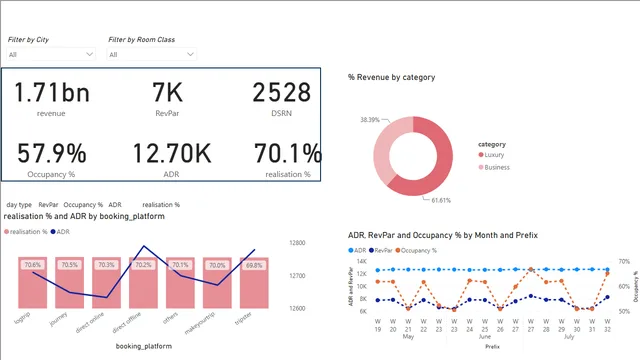Select the logtrip bar
The width and height of the screenshot is (640, 360).
(33, 282)
